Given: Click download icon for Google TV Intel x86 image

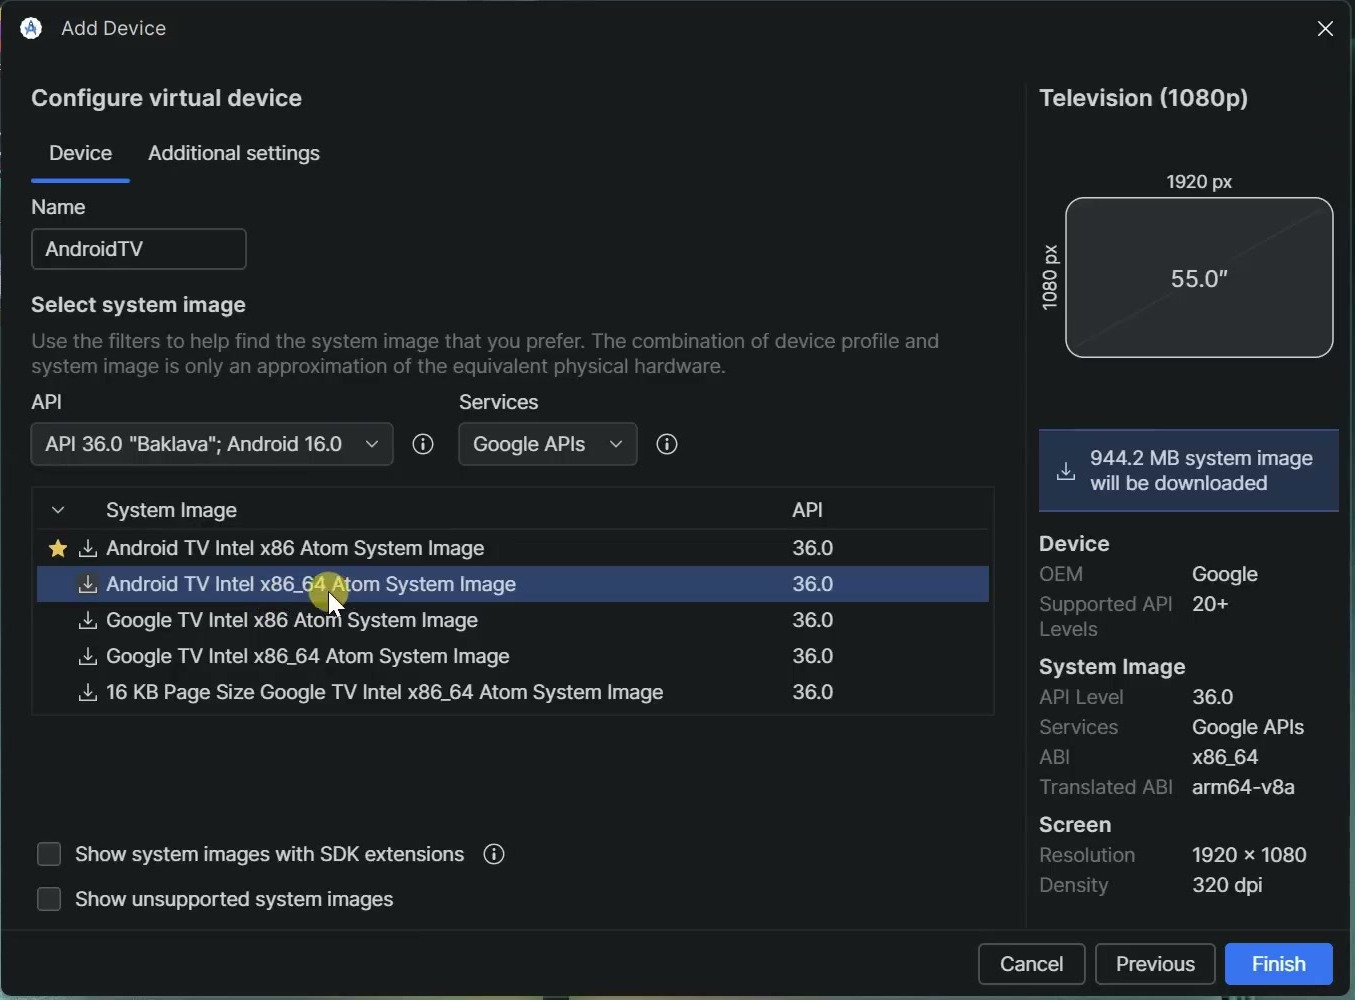Looking at the screenshot, I should pyautogui.click(x=88, y=620).
